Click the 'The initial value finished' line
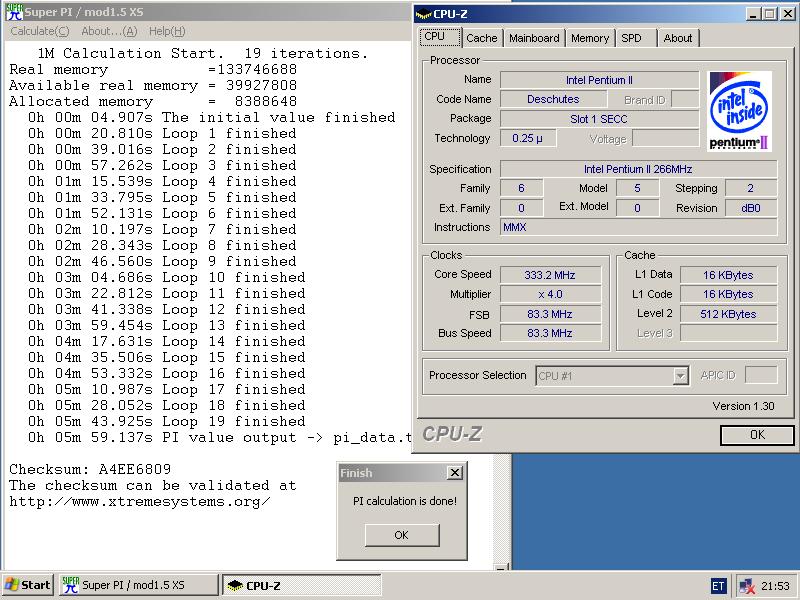800x600 pixels. click(x=212, y=117)
